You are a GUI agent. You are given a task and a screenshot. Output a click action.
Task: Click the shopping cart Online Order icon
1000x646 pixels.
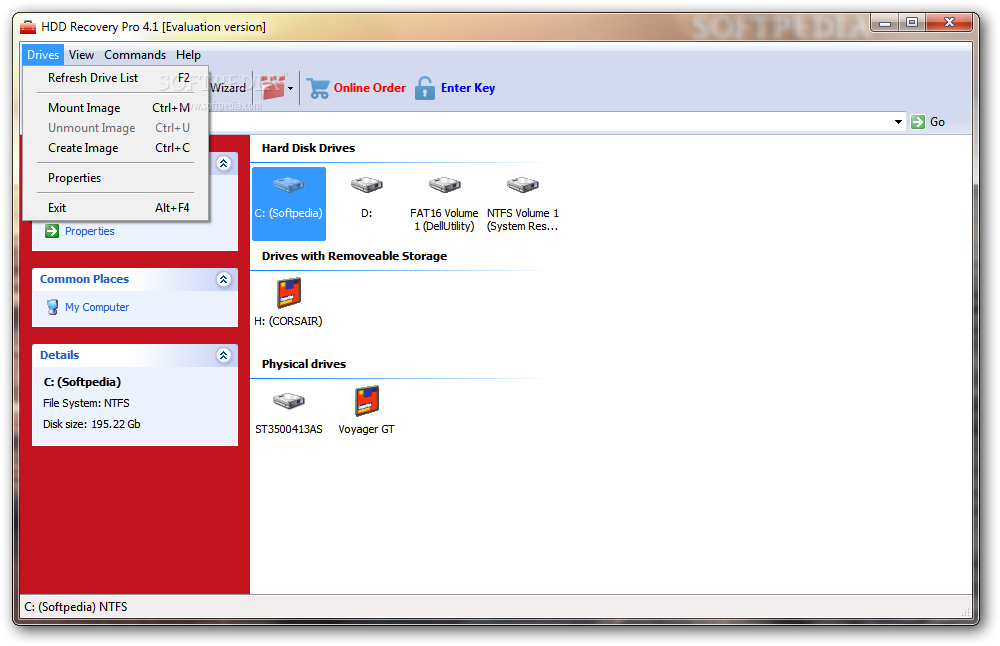318,88
